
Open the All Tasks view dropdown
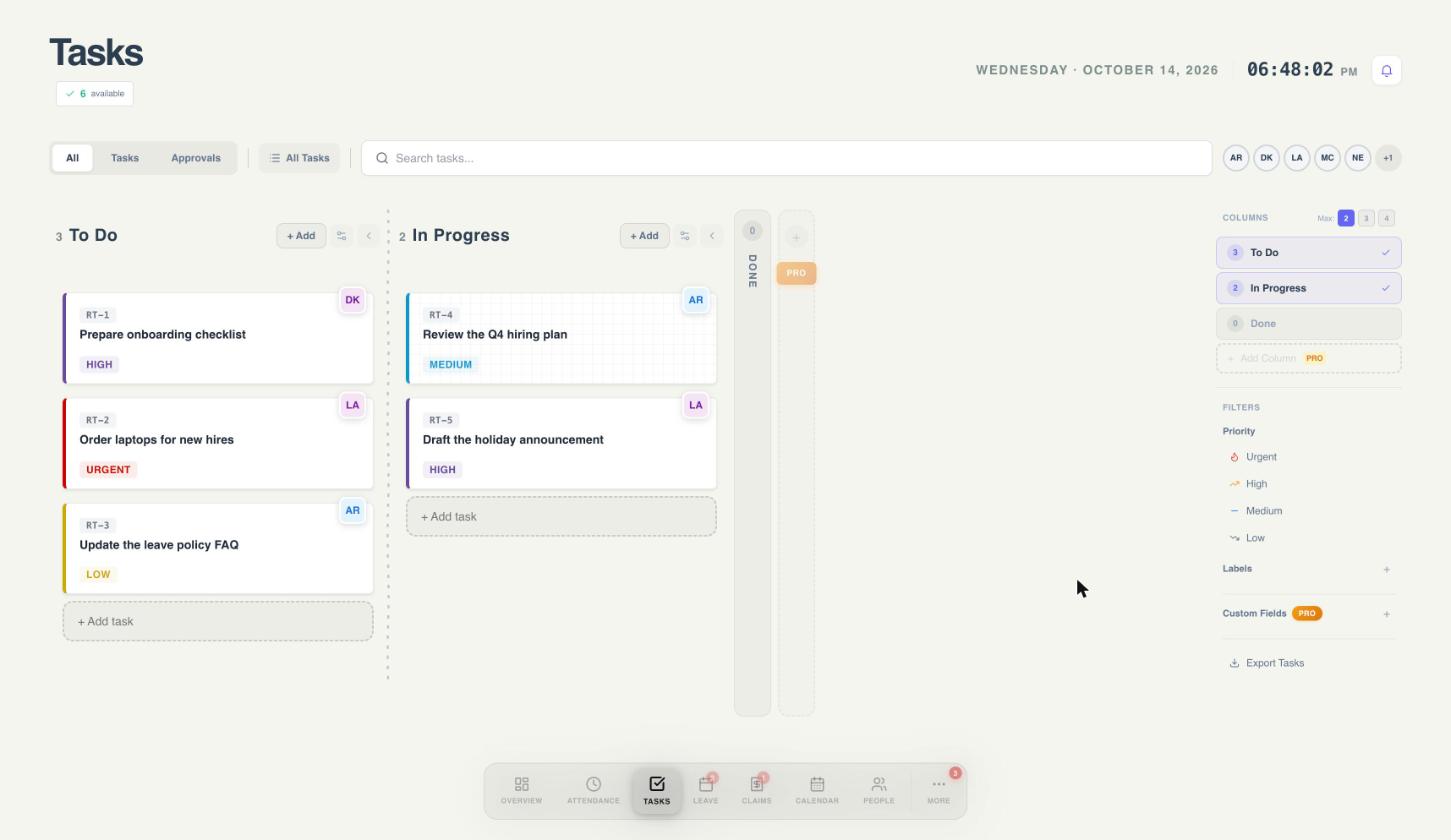(x=300, y=158)
